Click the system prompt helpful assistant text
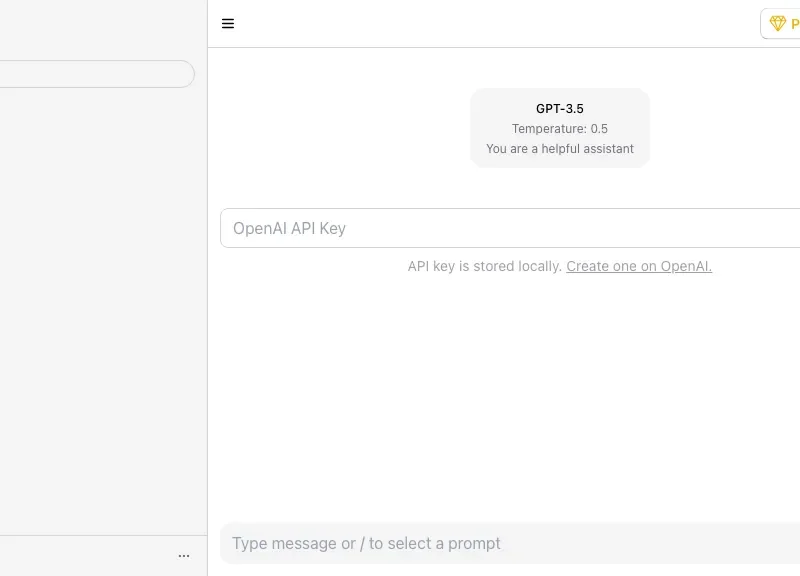This screenshot has height=576, width=800. [560, 148]
